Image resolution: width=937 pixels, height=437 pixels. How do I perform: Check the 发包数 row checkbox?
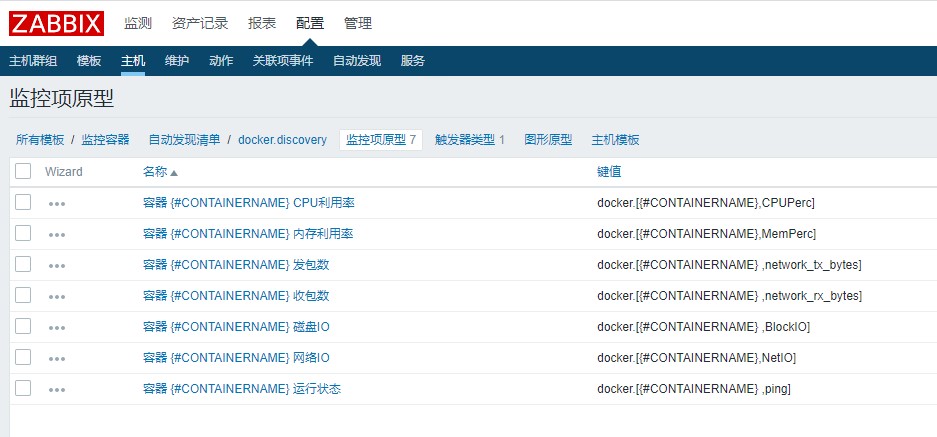click(x=23, y=264)
